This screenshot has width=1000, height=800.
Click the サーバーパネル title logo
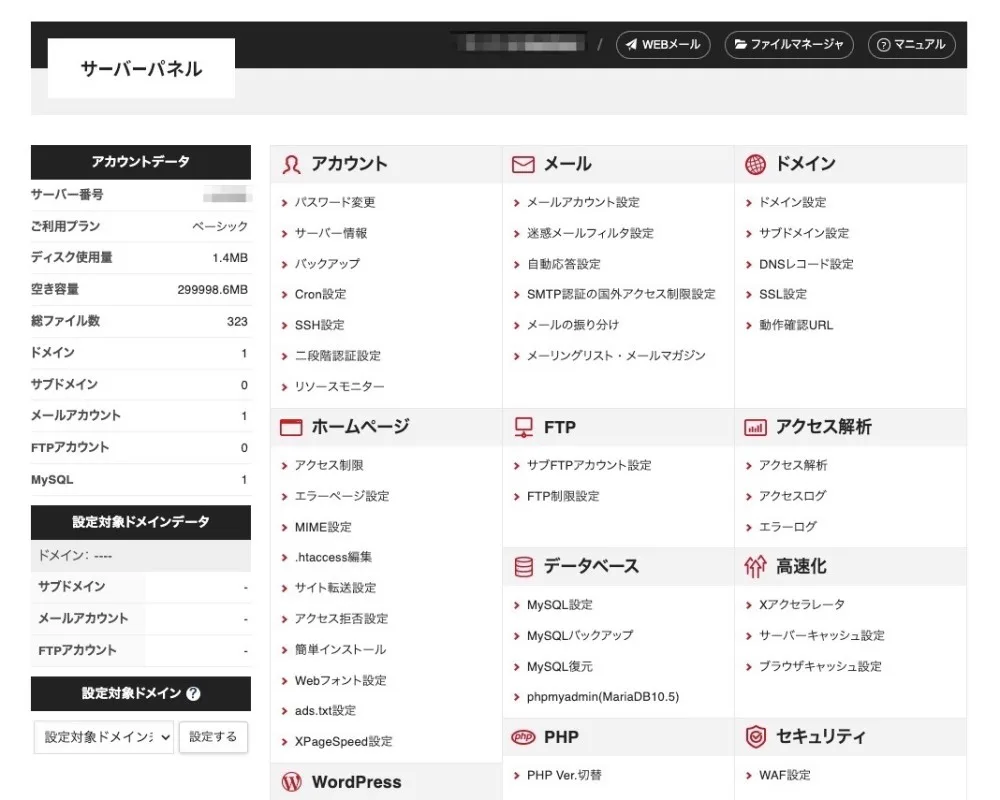pyautogui.click(x=141, y=68)
